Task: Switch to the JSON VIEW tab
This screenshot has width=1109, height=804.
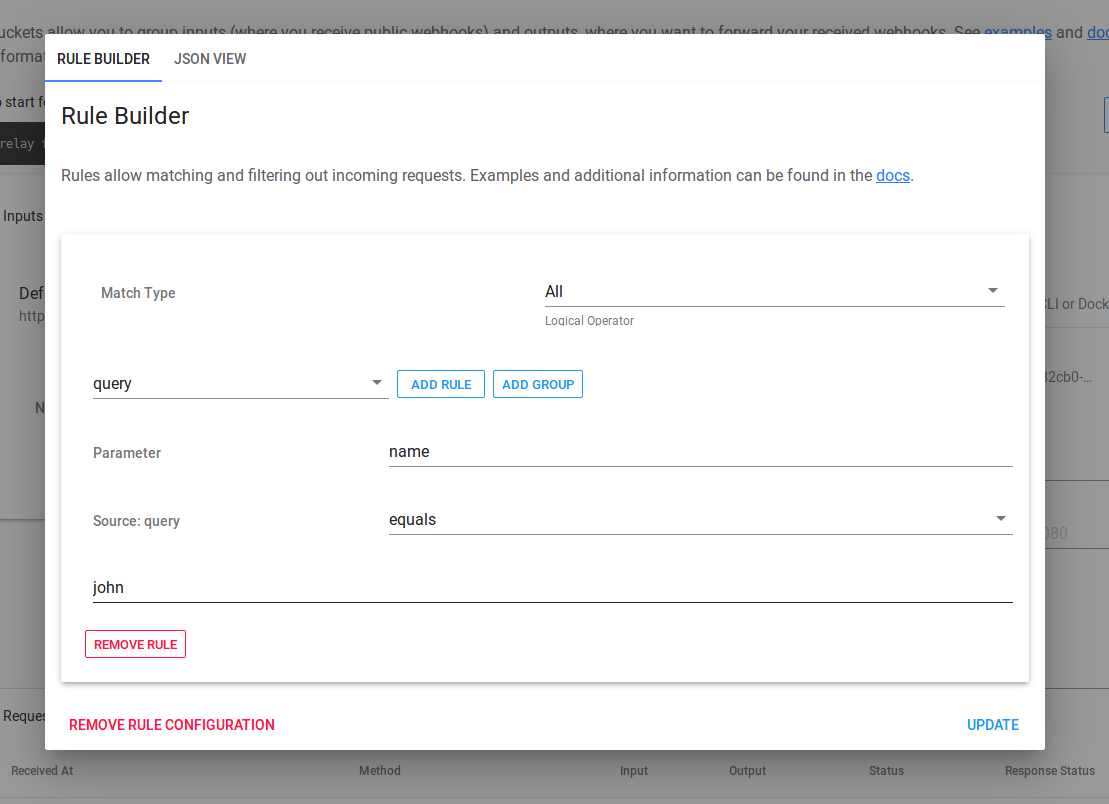Action: (x=210, y=59)
